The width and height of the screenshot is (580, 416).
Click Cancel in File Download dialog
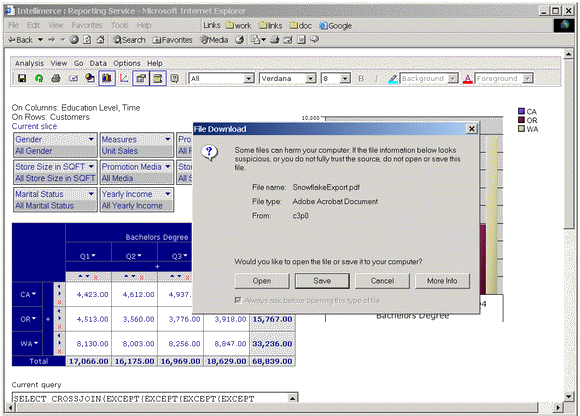[382, 281]
